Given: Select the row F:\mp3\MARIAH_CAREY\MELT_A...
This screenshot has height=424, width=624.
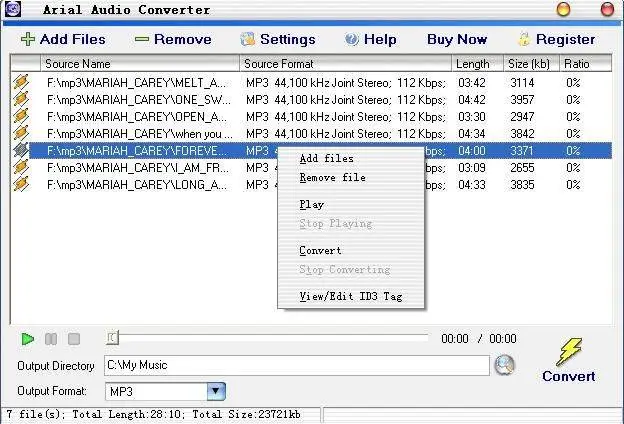Looking at the screenshot, I should pyautogui.click(x=312, y=82).
